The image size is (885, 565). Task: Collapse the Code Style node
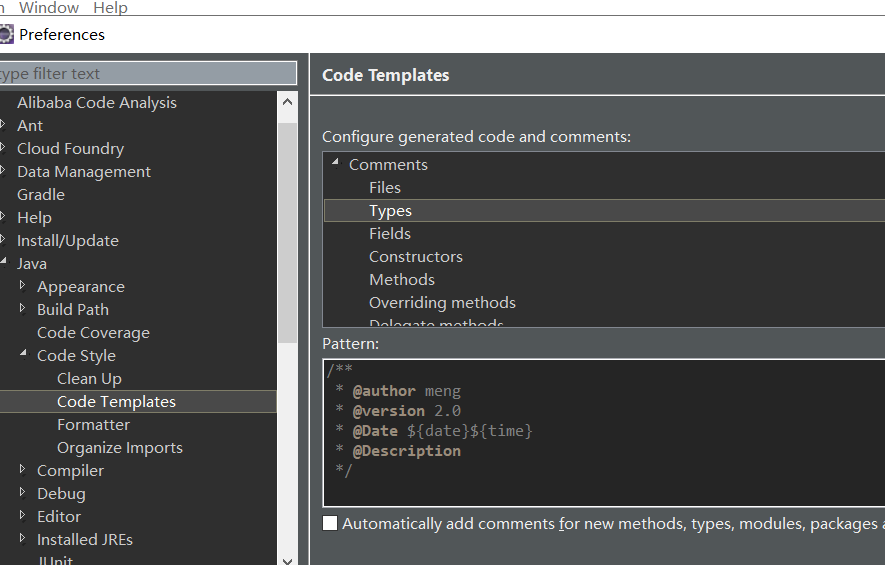[23, 354]
